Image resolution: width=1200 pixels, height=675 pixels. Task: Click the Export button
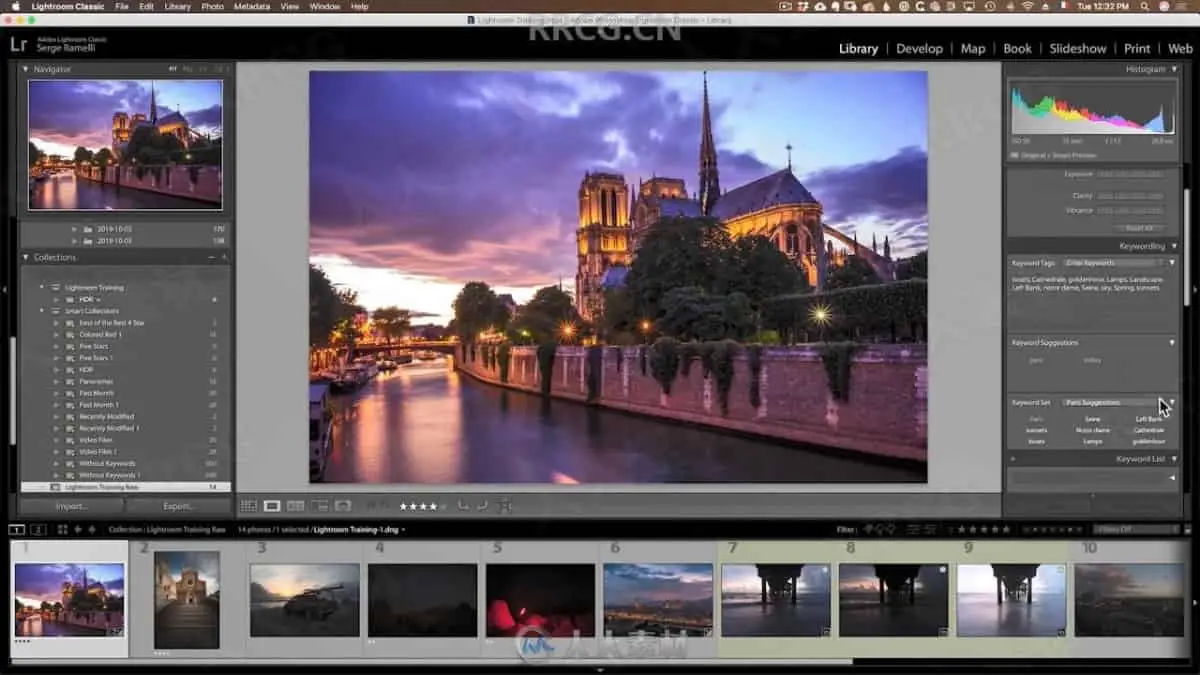(x=178, y=506)
